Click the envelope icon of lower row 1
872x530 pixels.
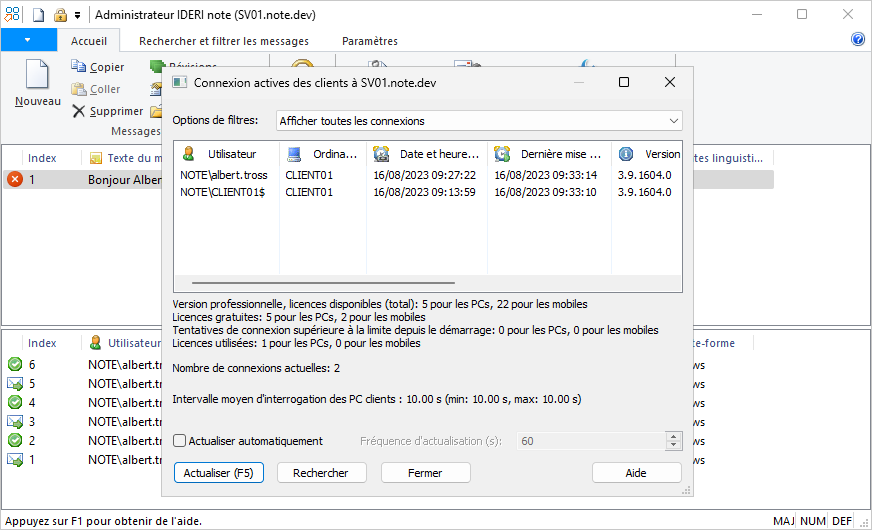pos(15,459)
